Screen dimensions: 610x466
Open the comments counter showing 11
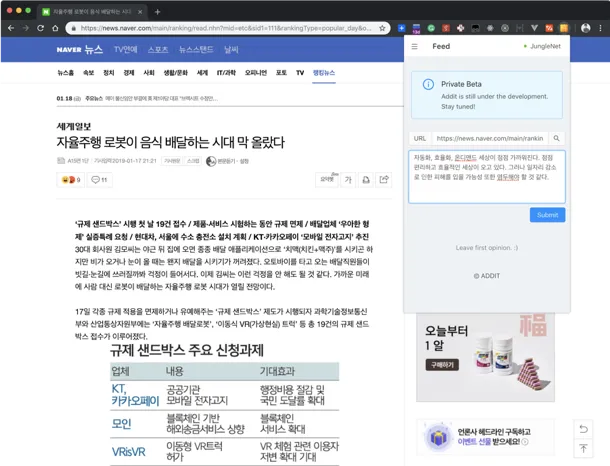99,180
